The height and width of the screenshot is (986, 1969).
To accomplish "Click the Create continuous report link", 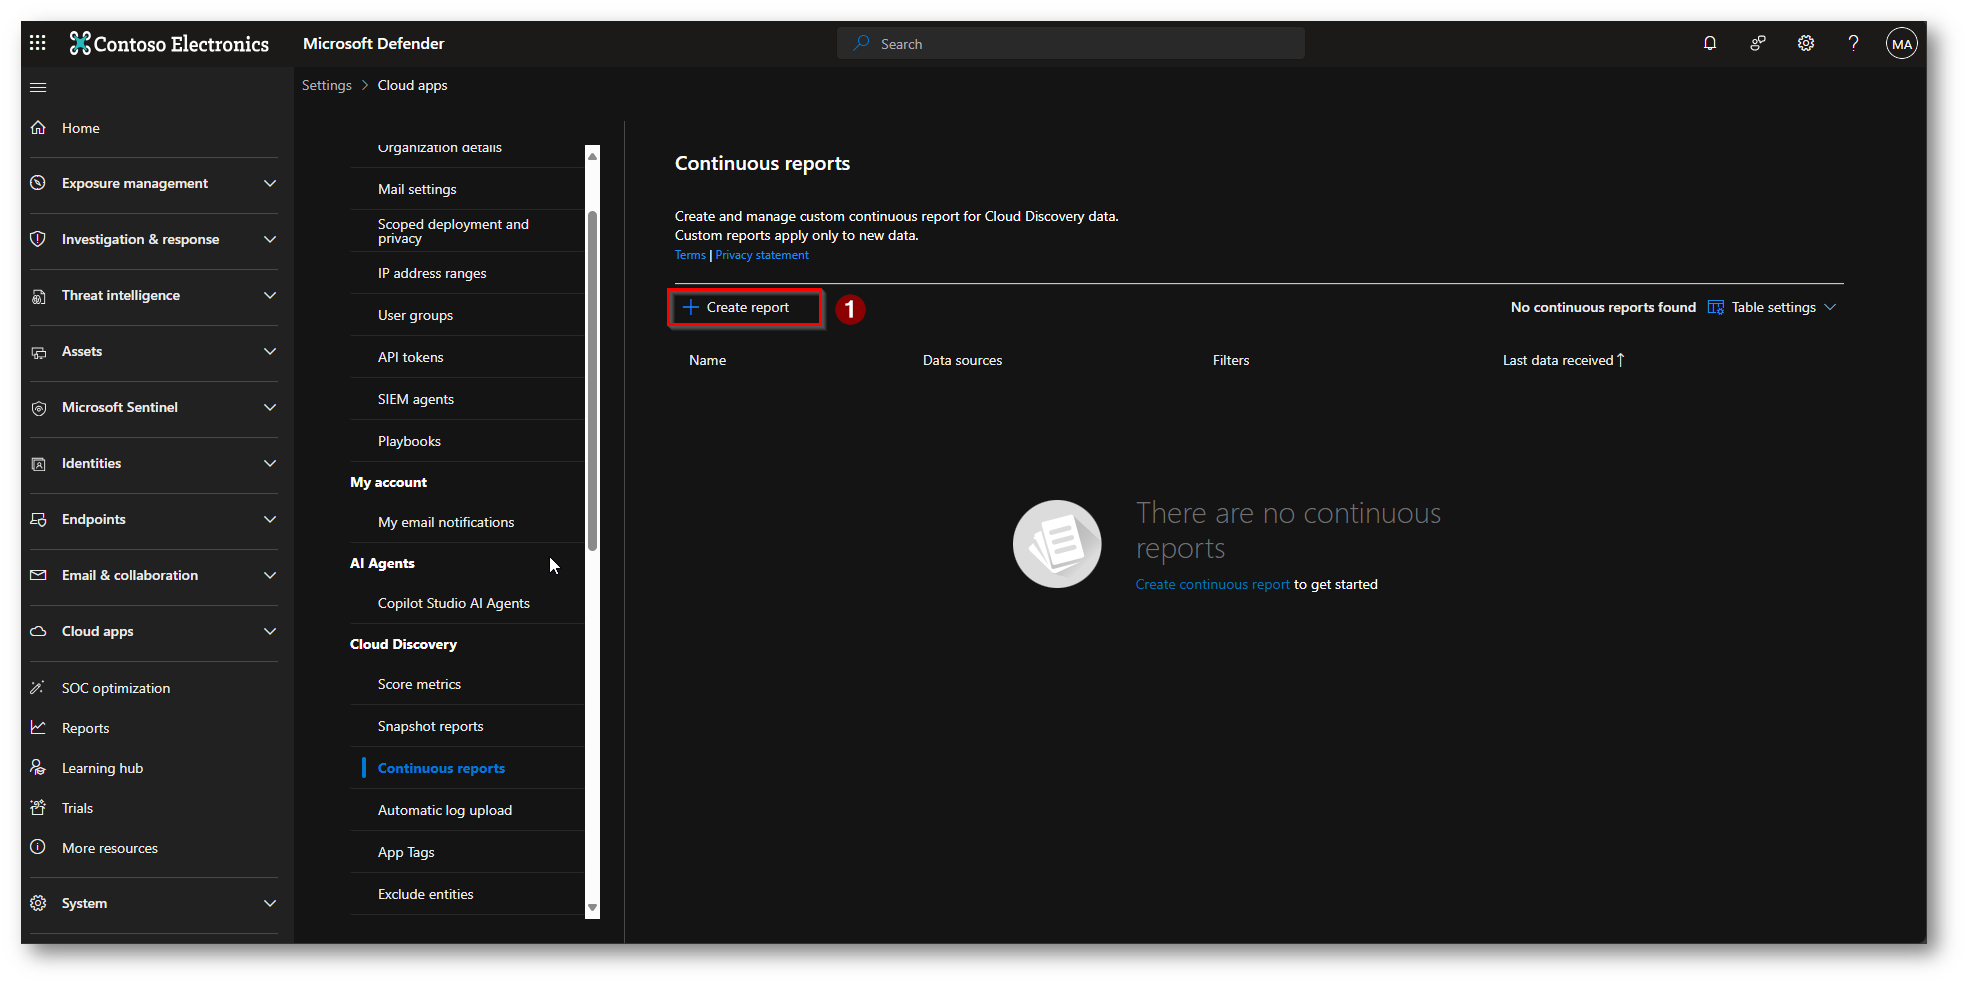I will [x=1212, y=585].
